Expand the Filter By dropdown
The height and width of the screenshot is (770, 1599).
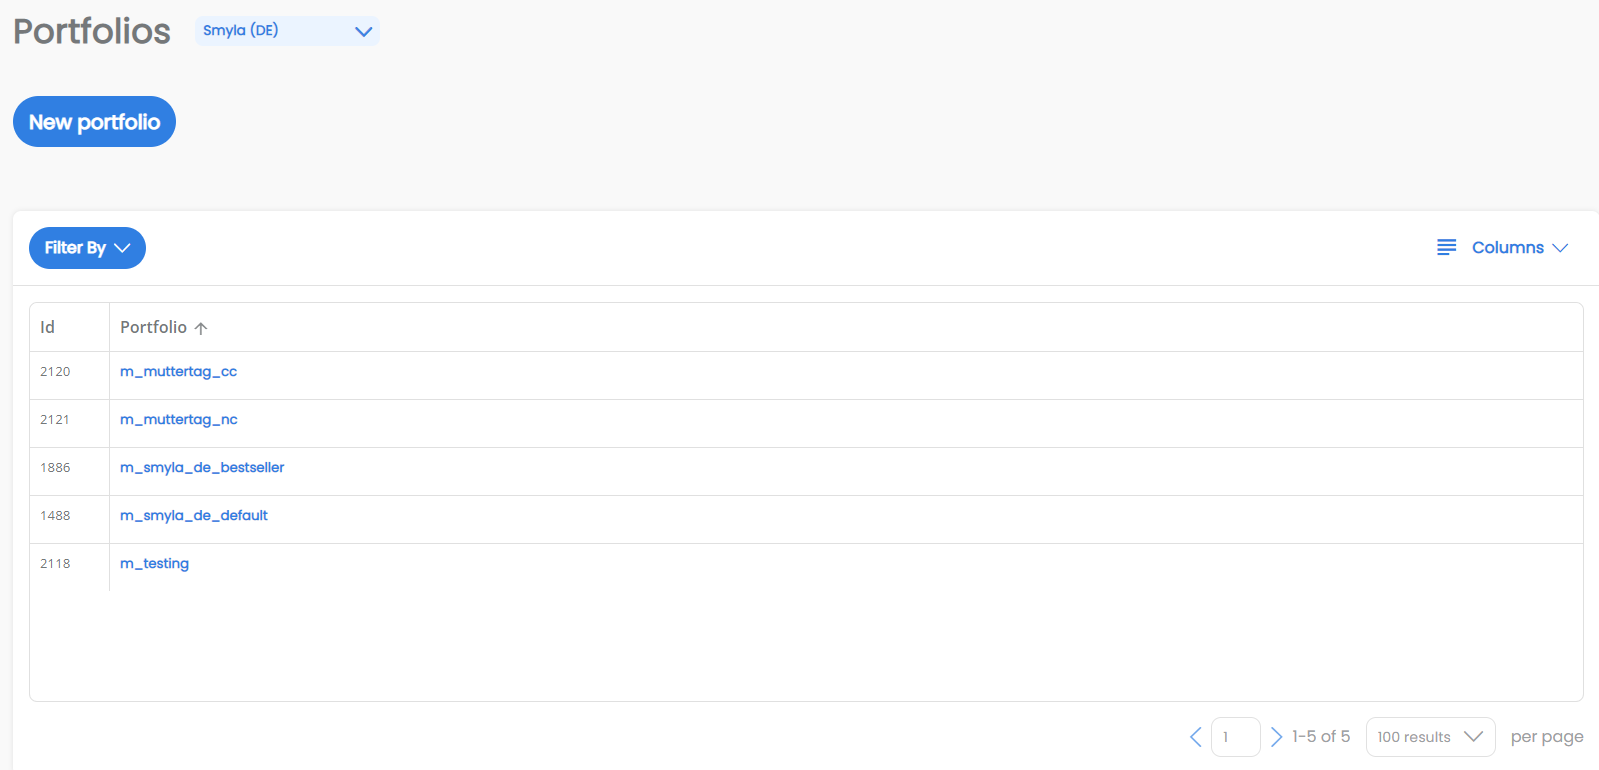coord(87,248)
